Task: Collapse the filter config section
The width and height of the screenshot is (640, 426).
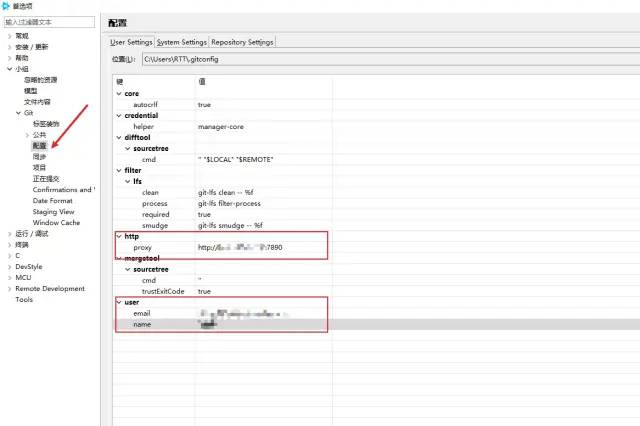Action: point(119,171)
